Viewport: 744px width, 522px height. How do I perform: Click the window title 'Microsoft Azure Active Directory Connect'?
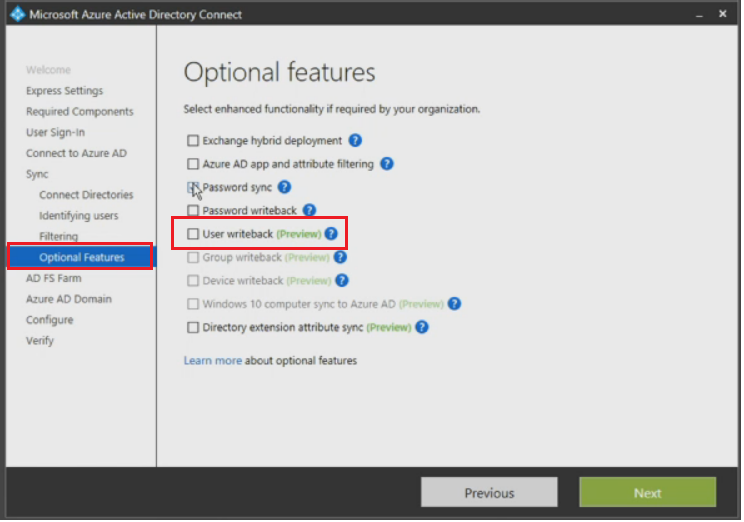click(x=136, y=15)
